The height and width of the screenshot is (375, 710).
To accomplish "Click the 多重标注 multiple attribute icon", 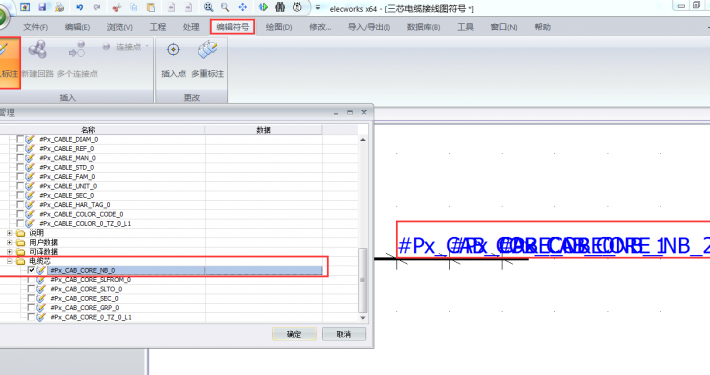I will pyautogui.click(x=208, y=49).
